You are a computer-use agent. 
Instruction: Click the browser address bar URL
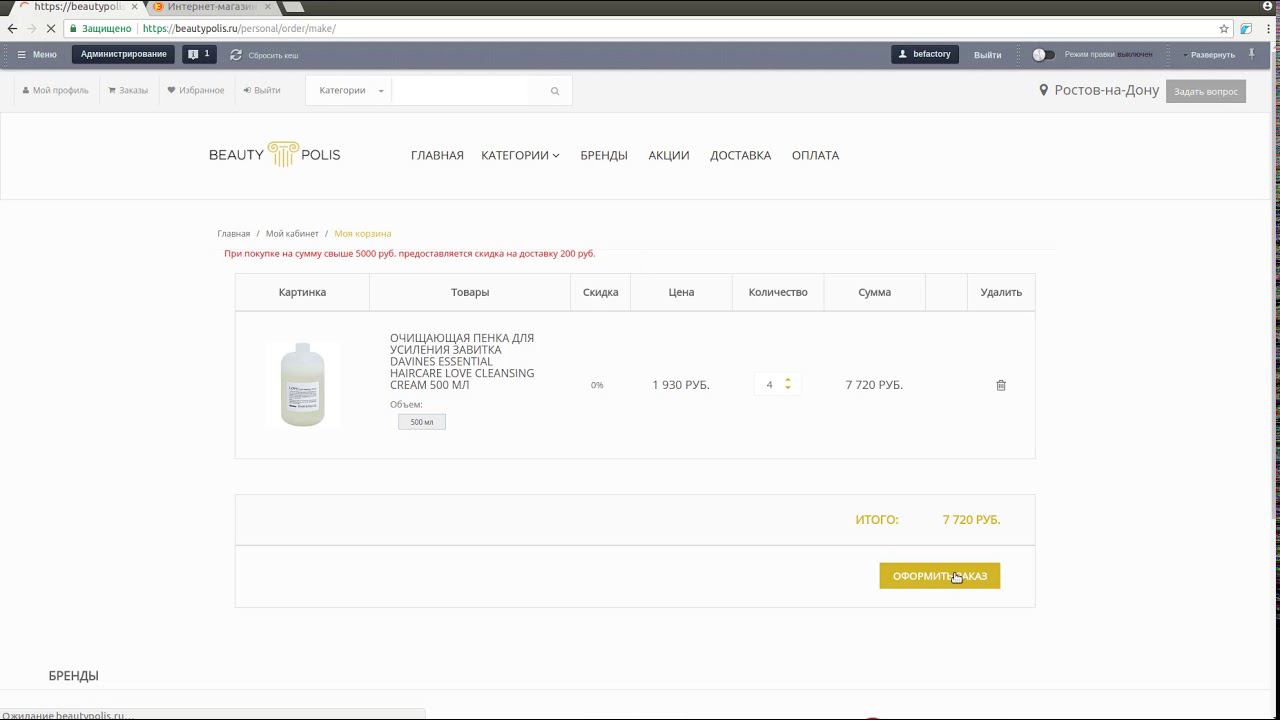point(239,29)
